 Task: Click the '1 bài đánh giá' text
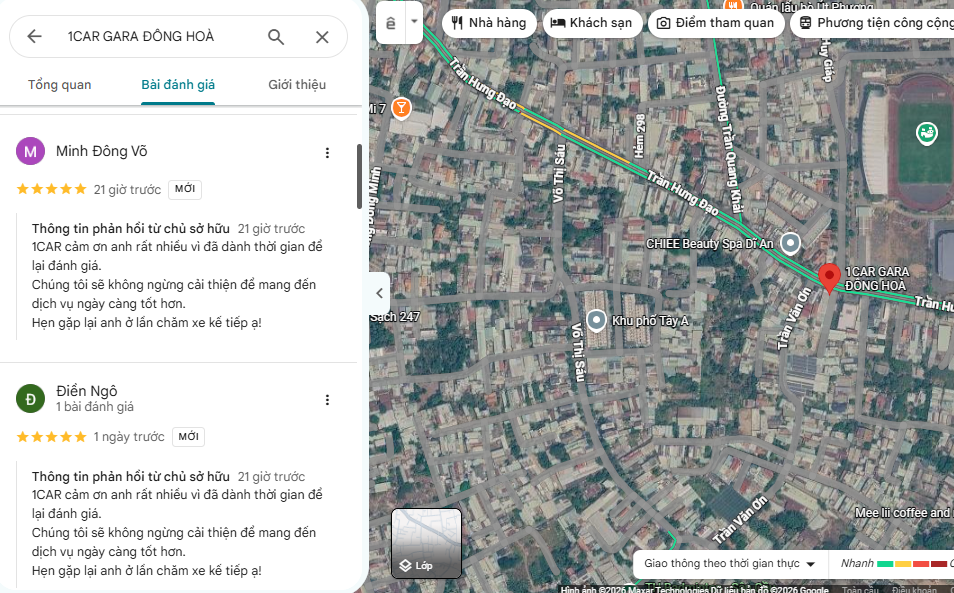point(95,407)
